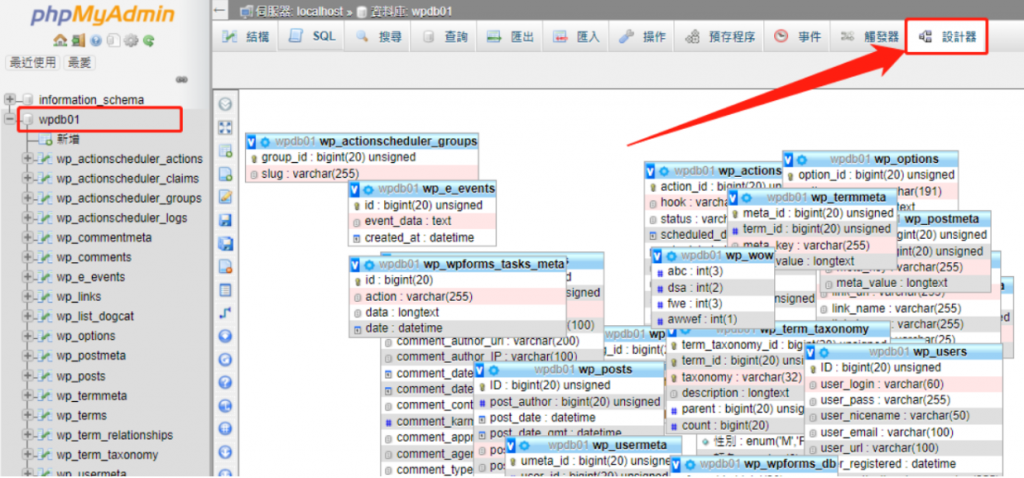Toggle the V on wp_e_events table header
Image resolution: width=1024 pixels, height=478 pixels.
355,189
